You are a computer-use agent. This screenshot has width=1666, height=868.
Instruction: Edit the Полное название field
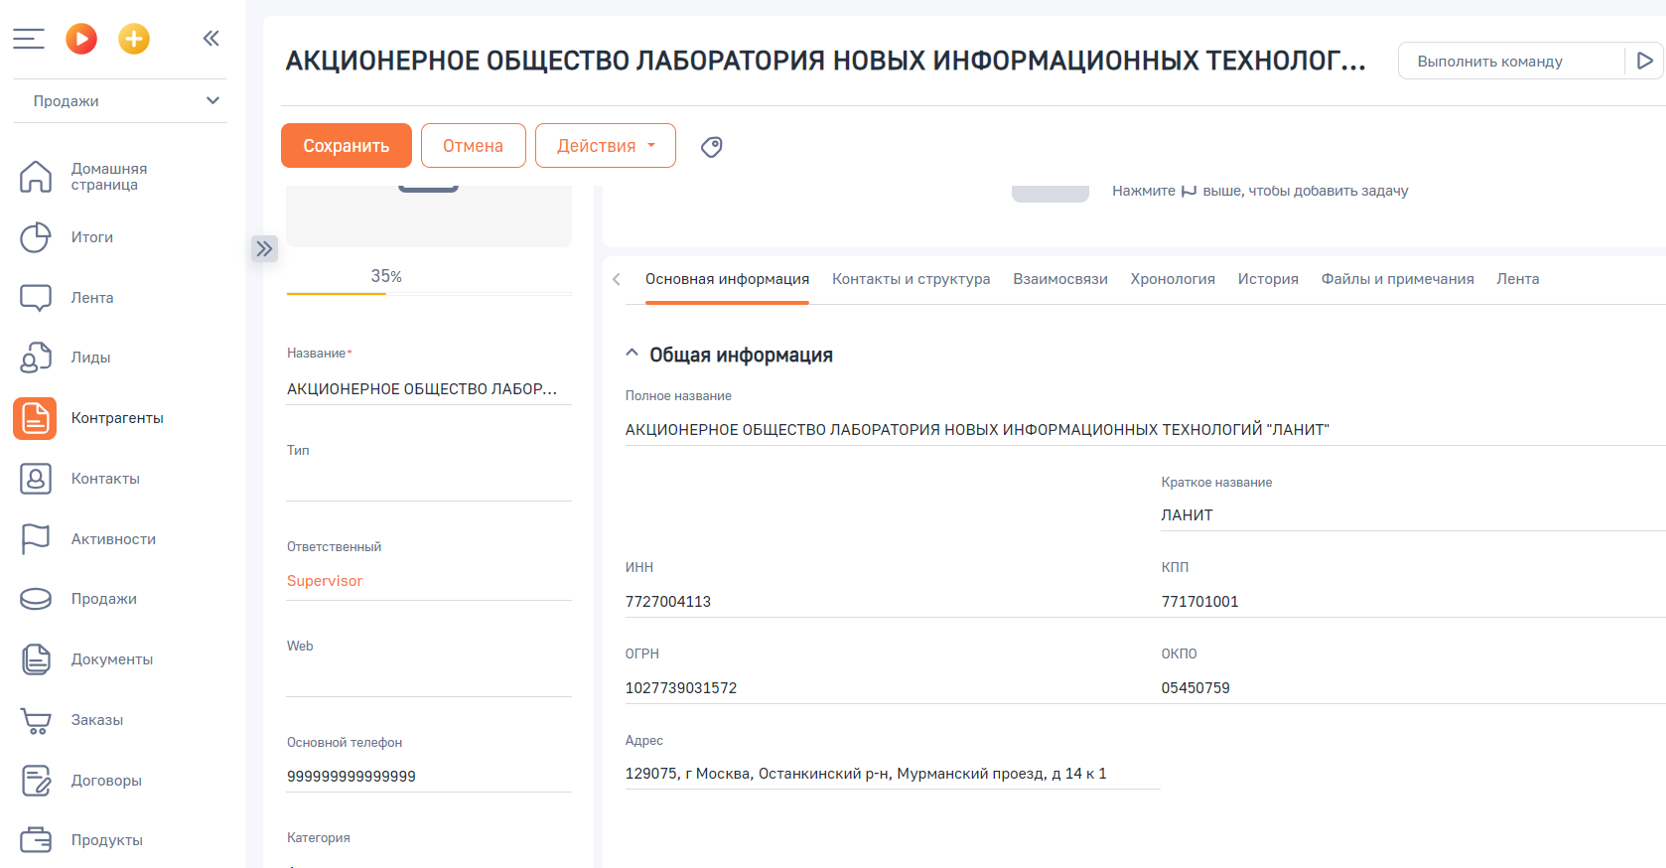click(x=1145, y=430)
